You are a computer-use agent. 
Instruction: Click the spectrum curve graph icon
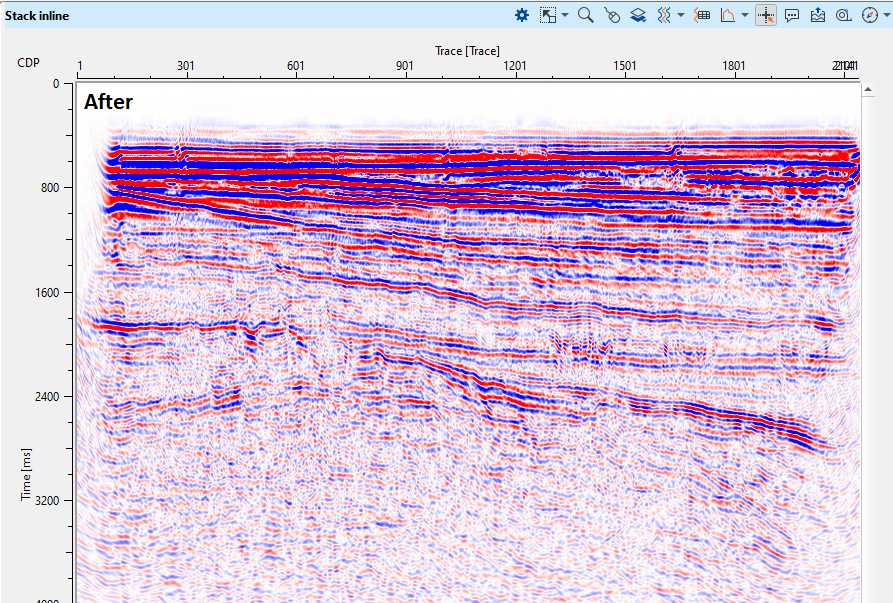[x=727, y=15]
